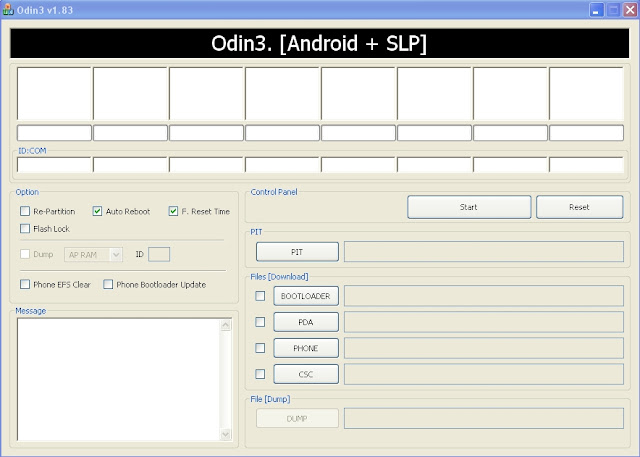Image resolution: width=640 pixels, height=457 pixels.
Task: Click the first ID:COM port box
Action: (54, 165)
